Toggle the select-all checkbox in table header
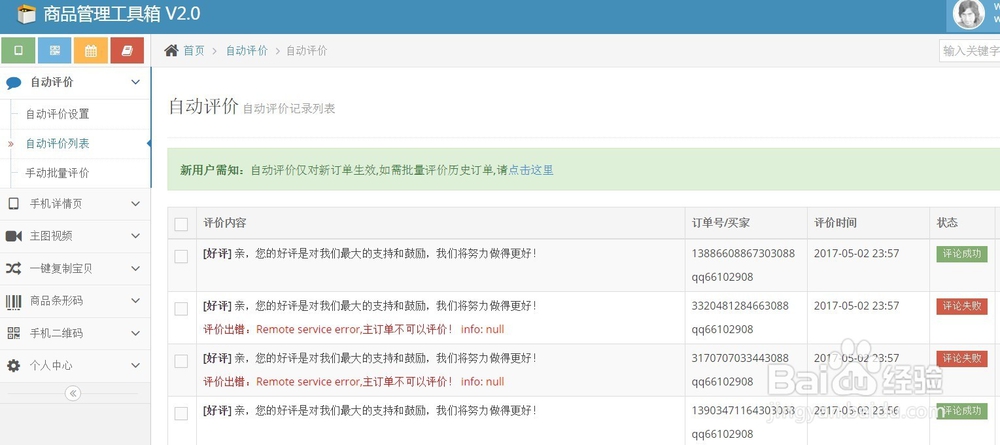Screen dimensions: 1000x445 pyautogui.click(x=181, y=224)
